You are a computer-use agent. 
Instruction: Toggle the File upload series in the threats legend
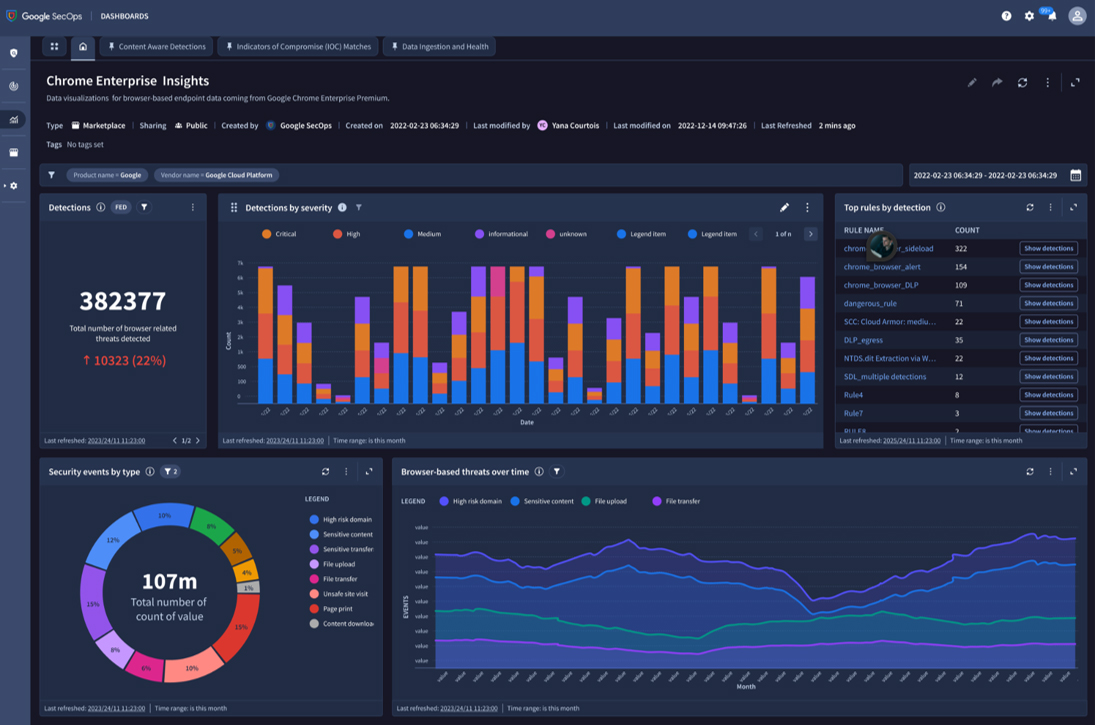(x=604, y=501)
